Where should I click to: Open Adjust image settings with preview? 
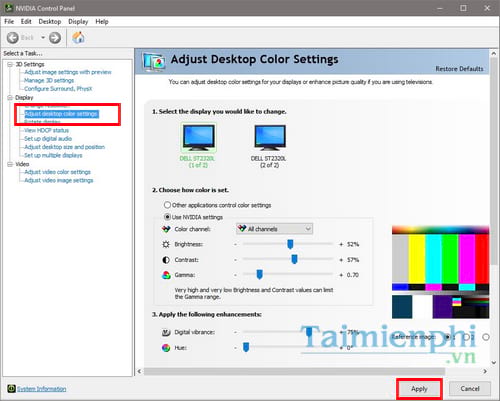pos(68,72)
